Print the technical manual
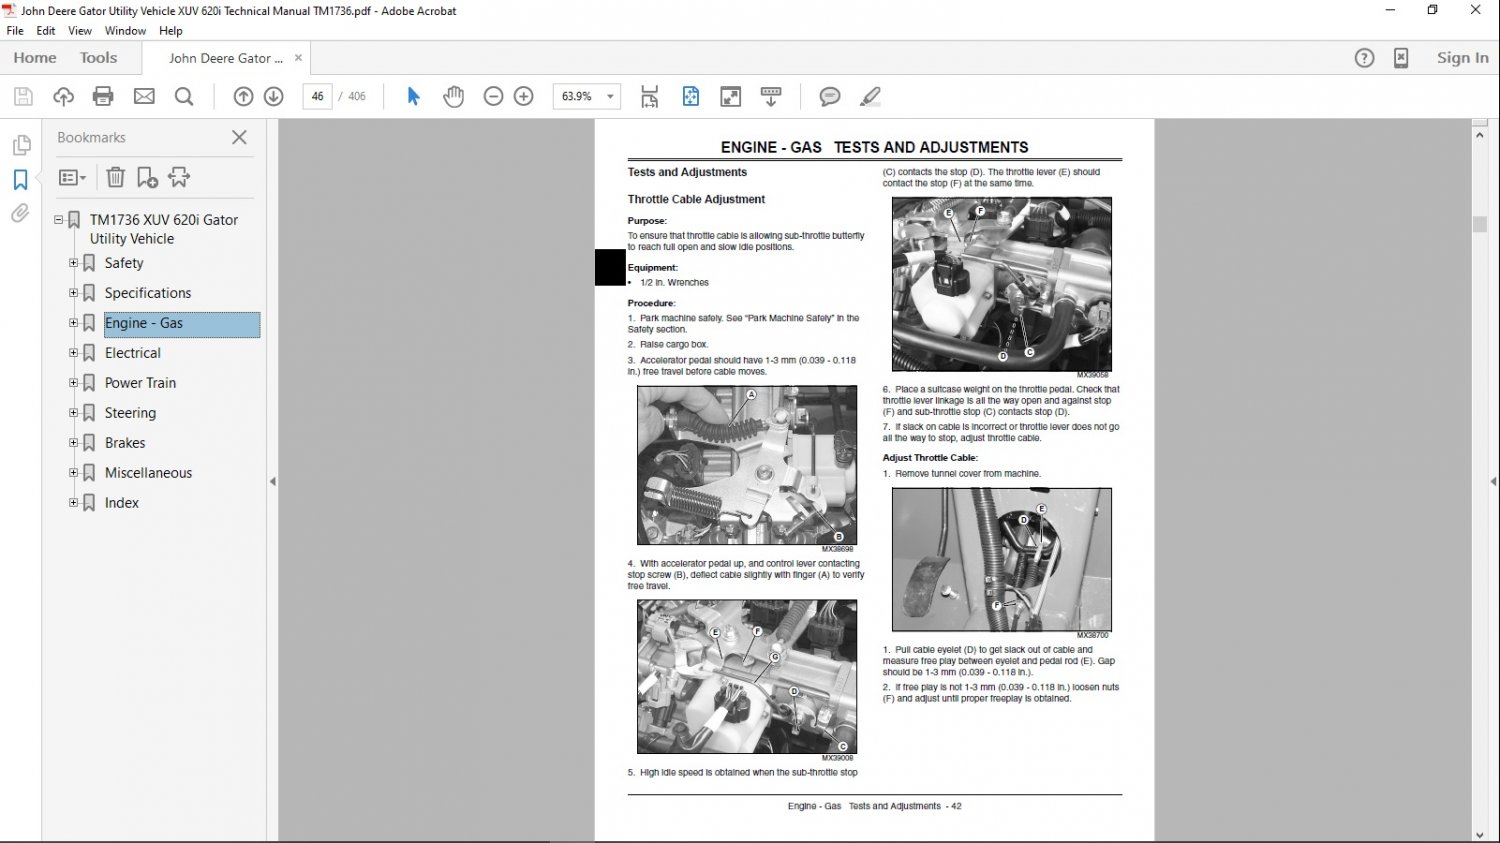Viewport: 1500px width, 843px height. pos(103,96)
